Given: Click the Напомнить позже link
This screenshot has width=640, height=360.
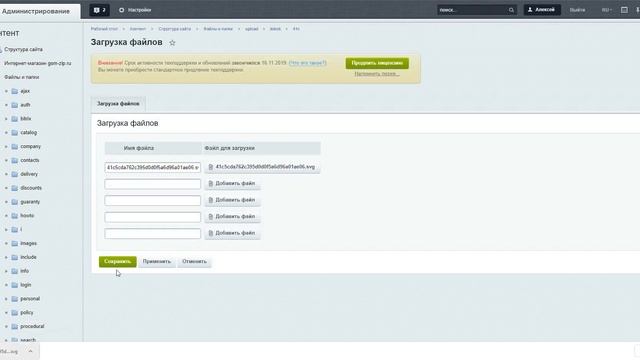Looking at the screenshot, I should (377, 74).
